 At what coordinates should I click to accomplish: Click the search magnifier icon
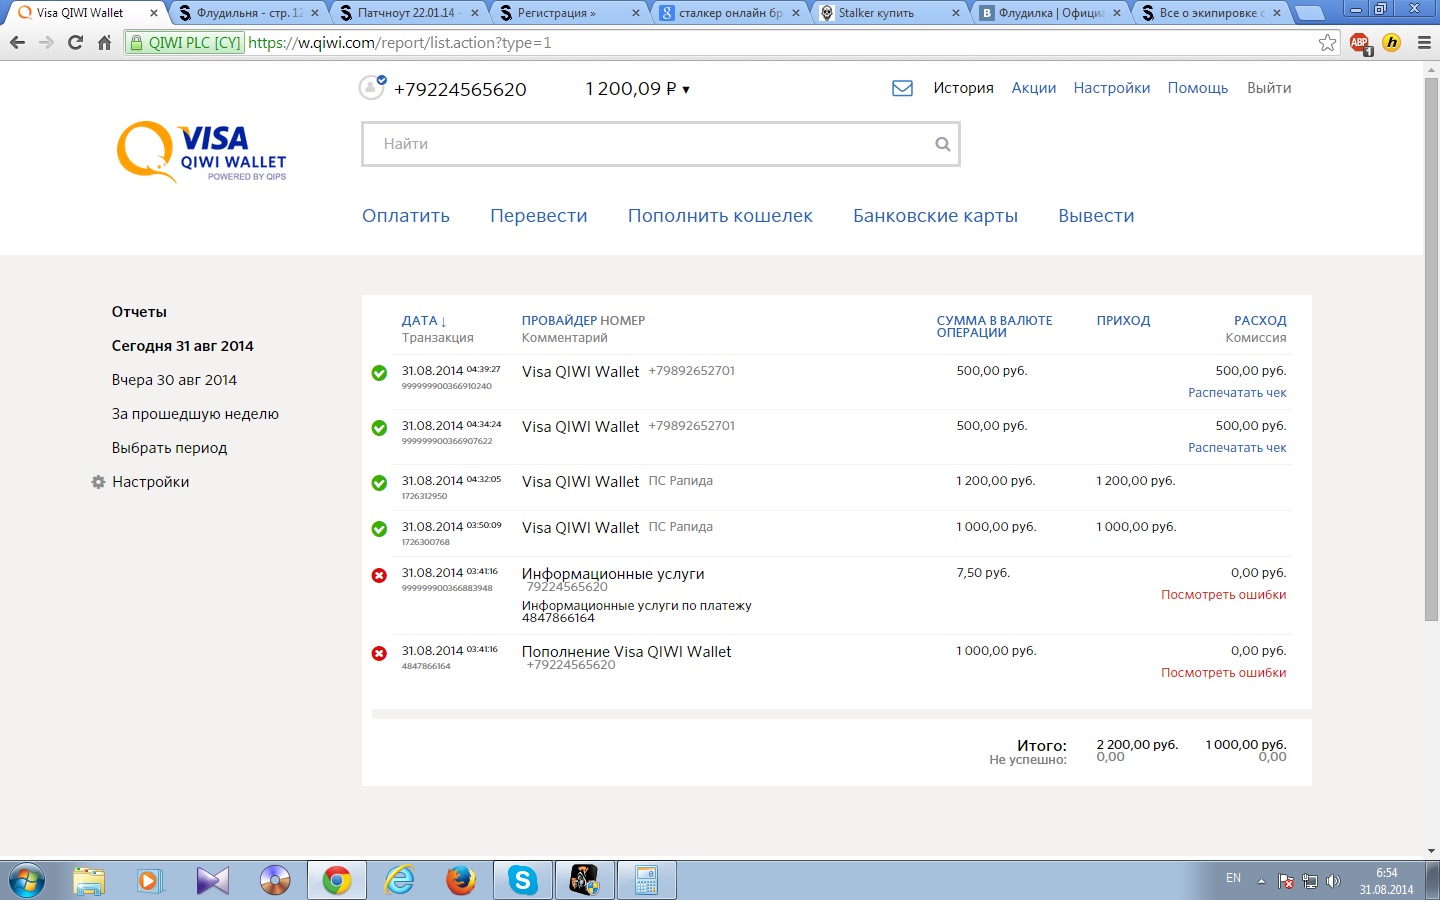click(x=942, y=144)
